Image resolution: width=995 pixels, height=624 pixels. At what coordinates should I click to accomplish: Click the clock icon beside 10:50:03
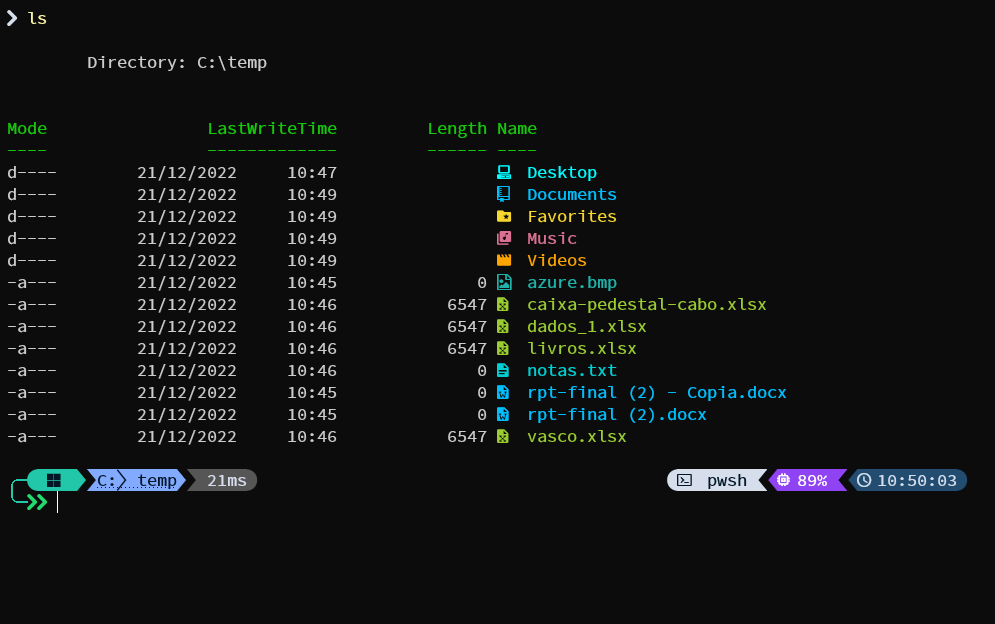(864, 480)
